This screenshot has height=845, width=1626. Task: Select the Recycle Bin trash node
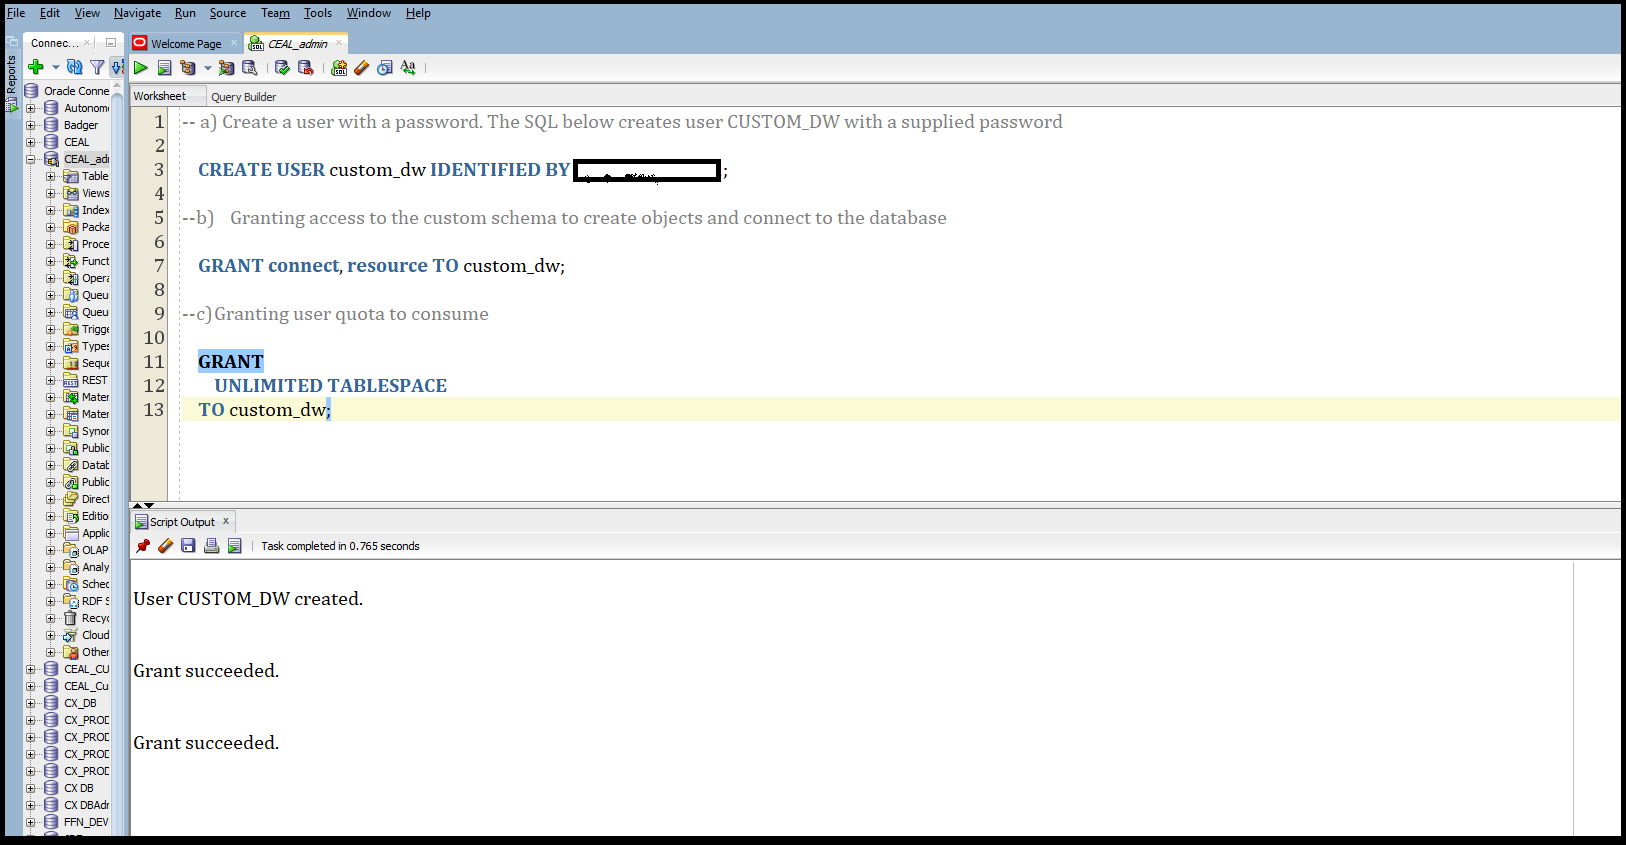pos(86,618)
